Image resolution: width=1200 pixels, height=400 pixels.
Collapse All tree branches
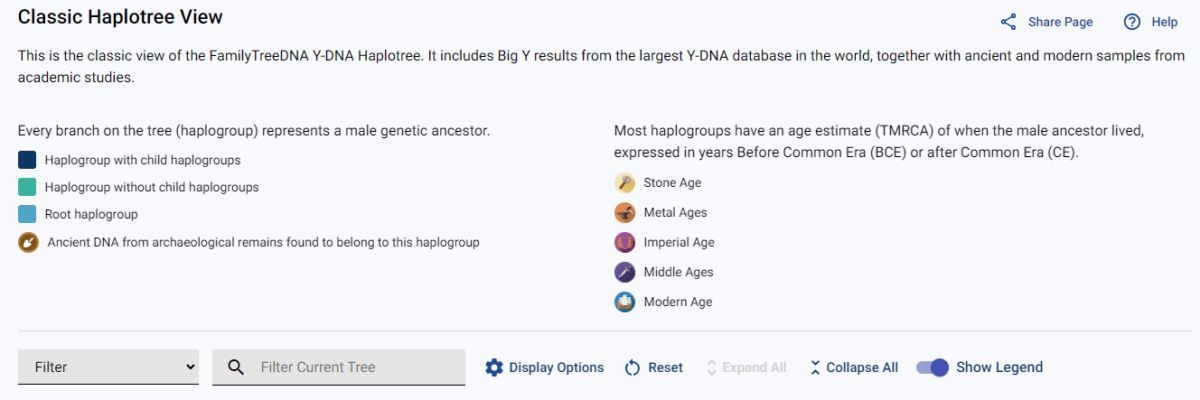[x=854, y=368]
